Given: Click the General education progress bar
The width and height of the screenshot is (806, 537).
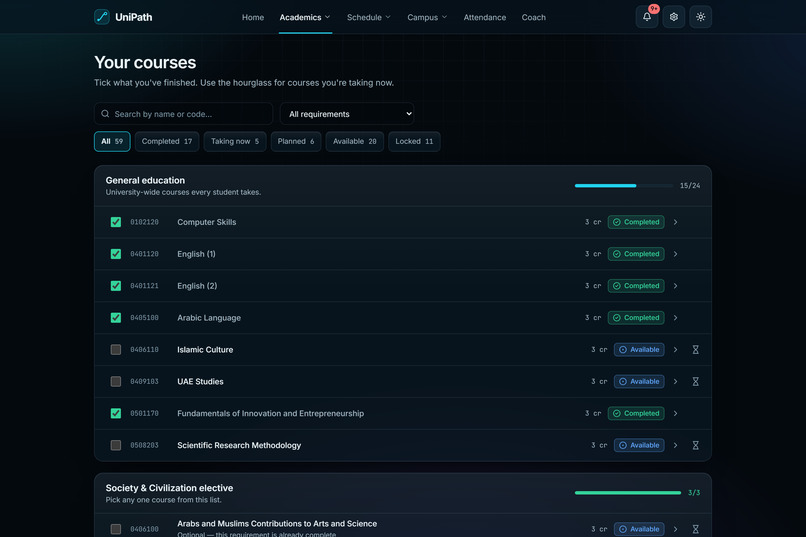Looking at the screenshot, I should click(624, 186).
